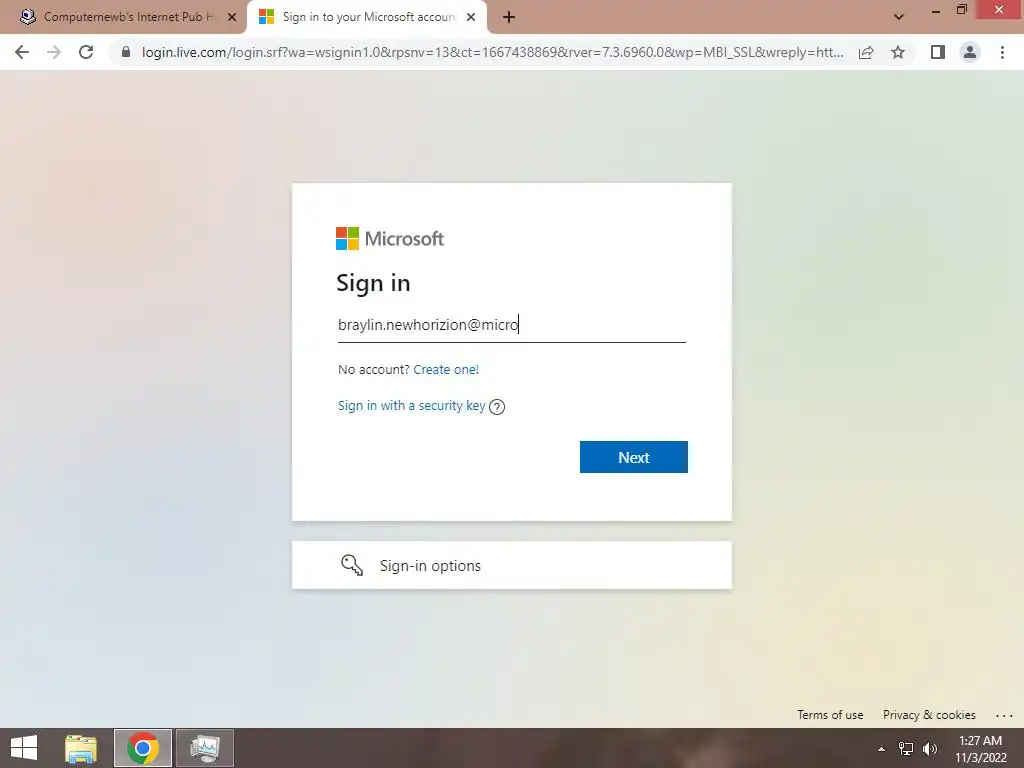Open the taskbar clock showing 1:27 AM

[x=980, y=748]
